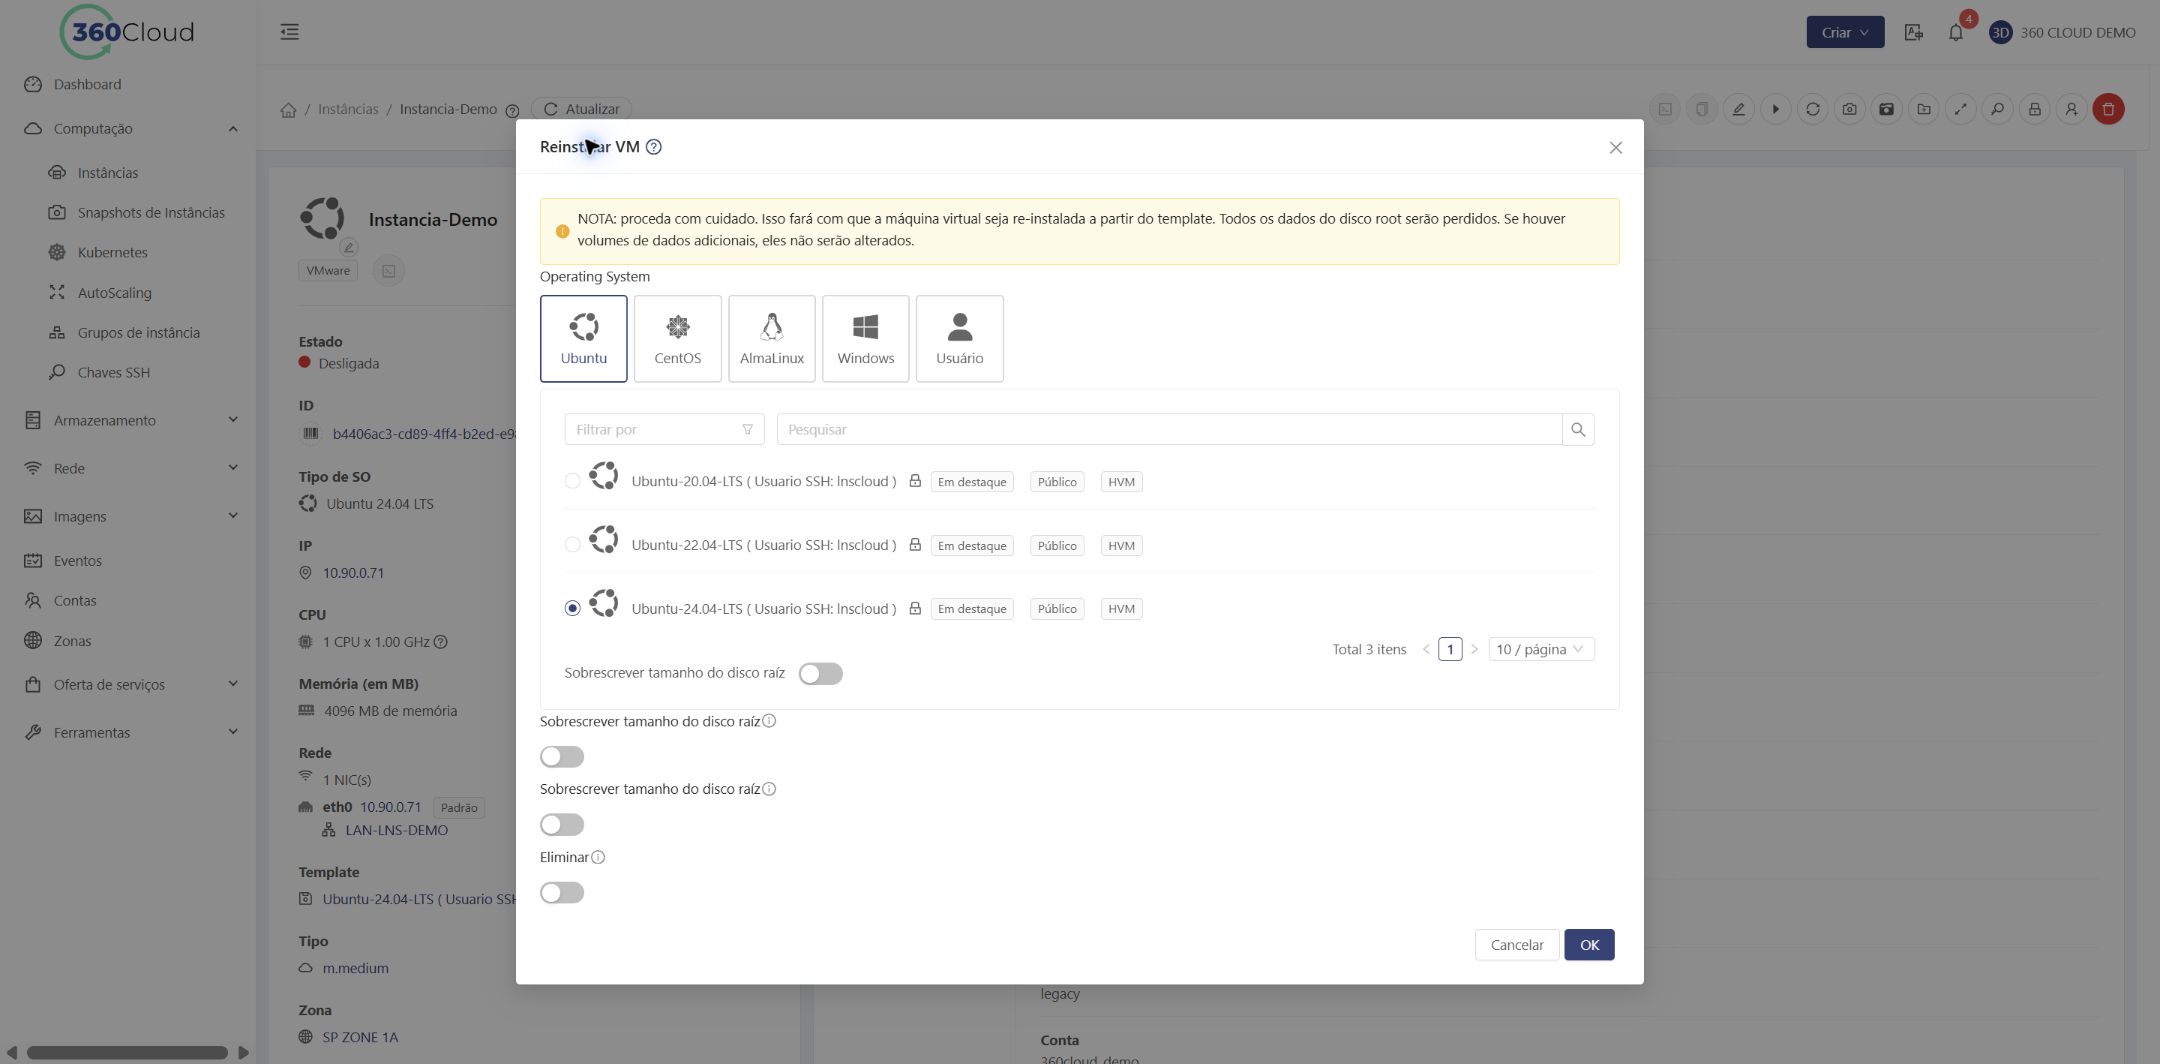Click the help icon beside Reinstalar VM
Viewport: 2160px width, 1064px height.
[x=653, y=147]
